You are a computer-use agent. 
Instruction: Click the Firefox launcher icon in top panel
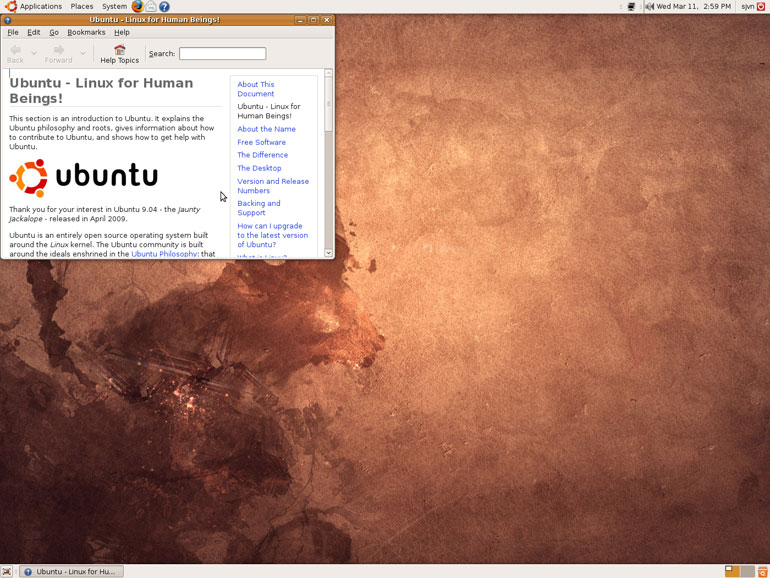pos(138,6)
